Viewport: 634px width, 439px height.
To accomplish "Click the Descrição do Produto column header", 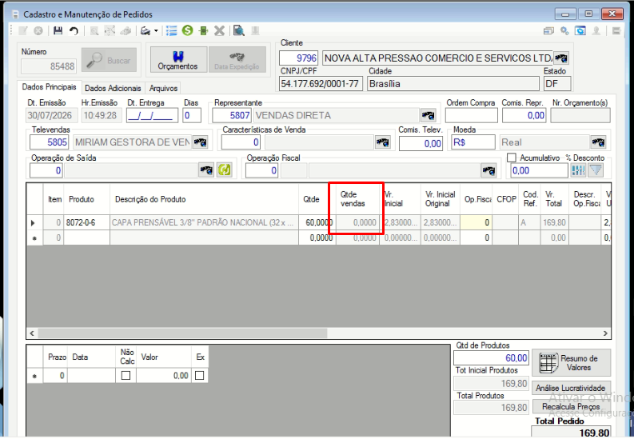I will tap(204, 199).
